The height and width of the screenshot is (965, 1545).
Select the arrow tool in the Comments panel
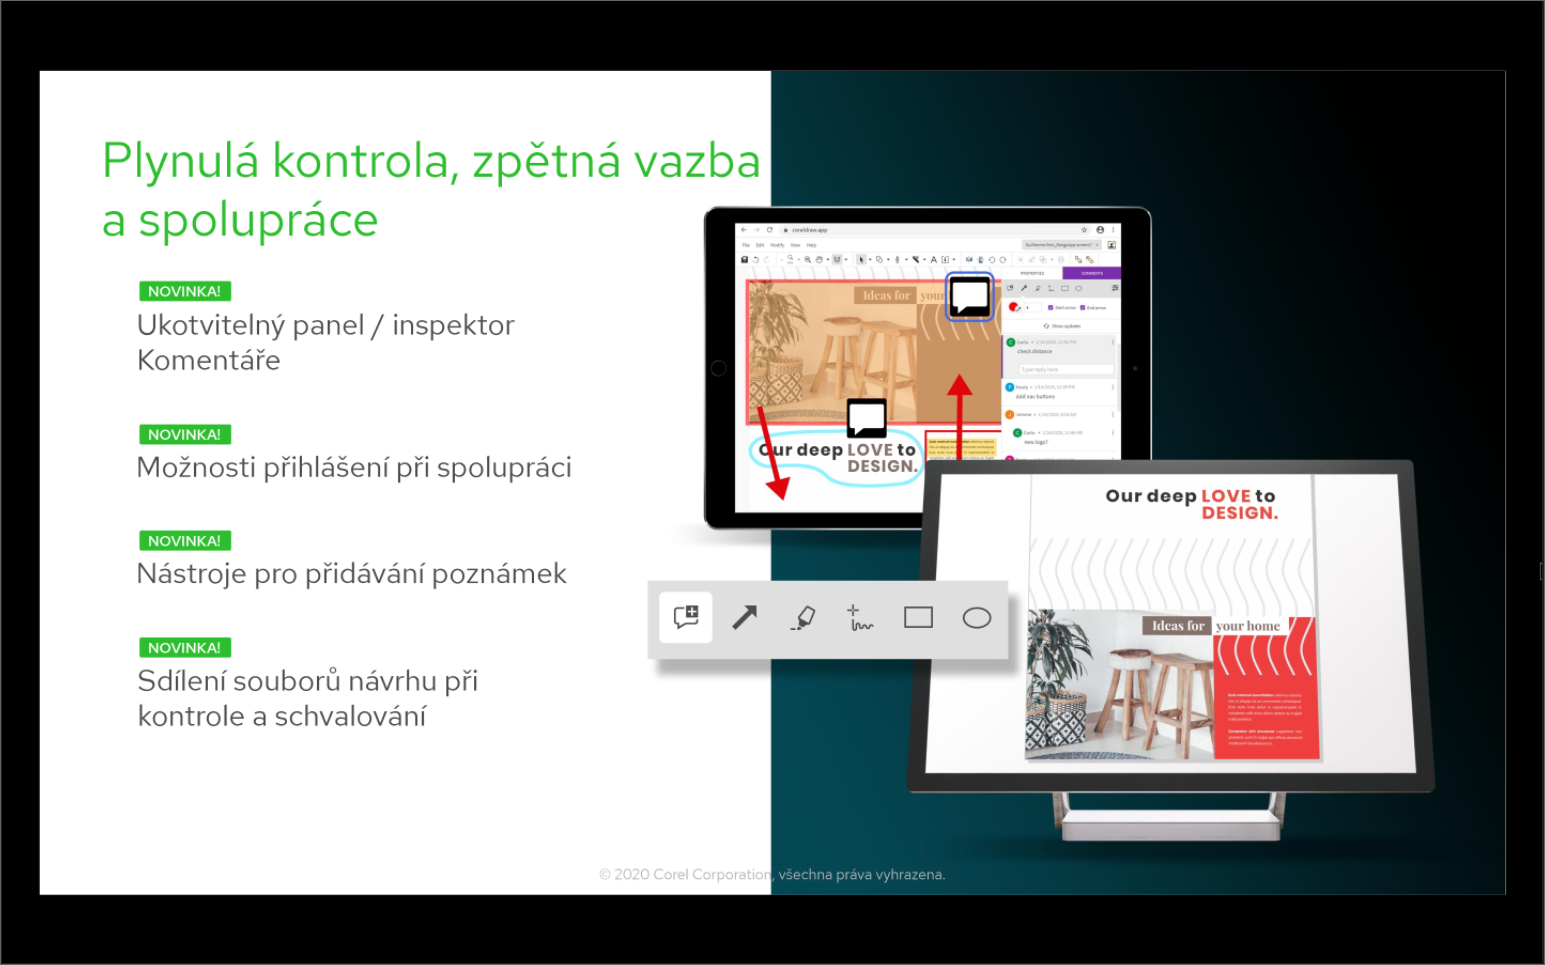1024,288
